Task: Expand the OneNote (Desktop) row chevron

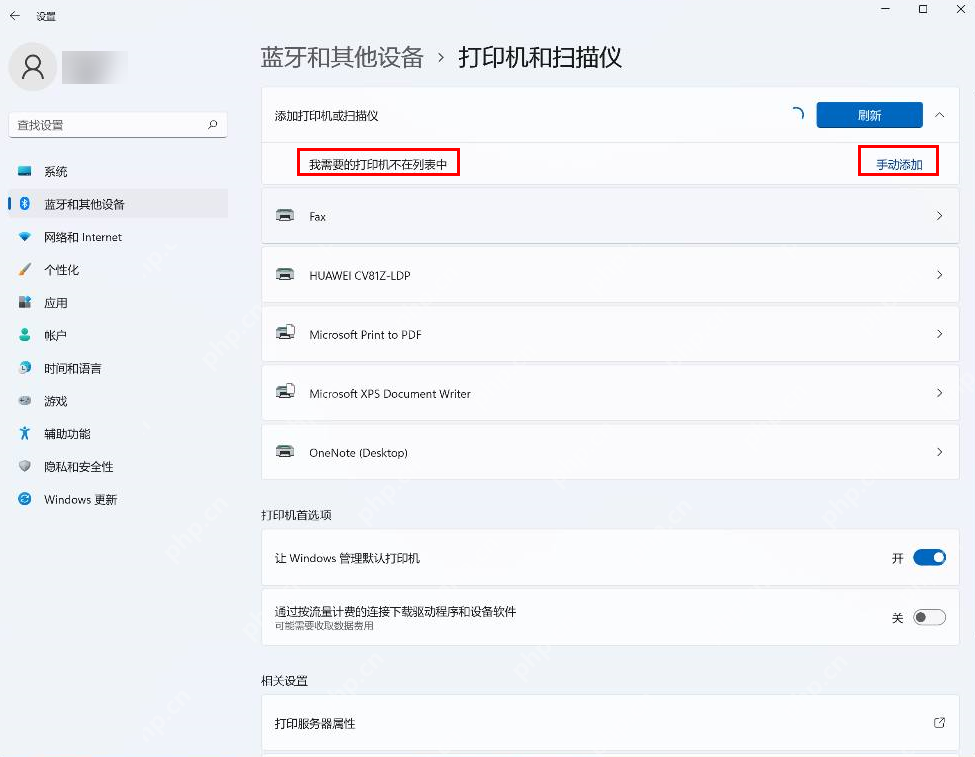Action: point(939,452)
